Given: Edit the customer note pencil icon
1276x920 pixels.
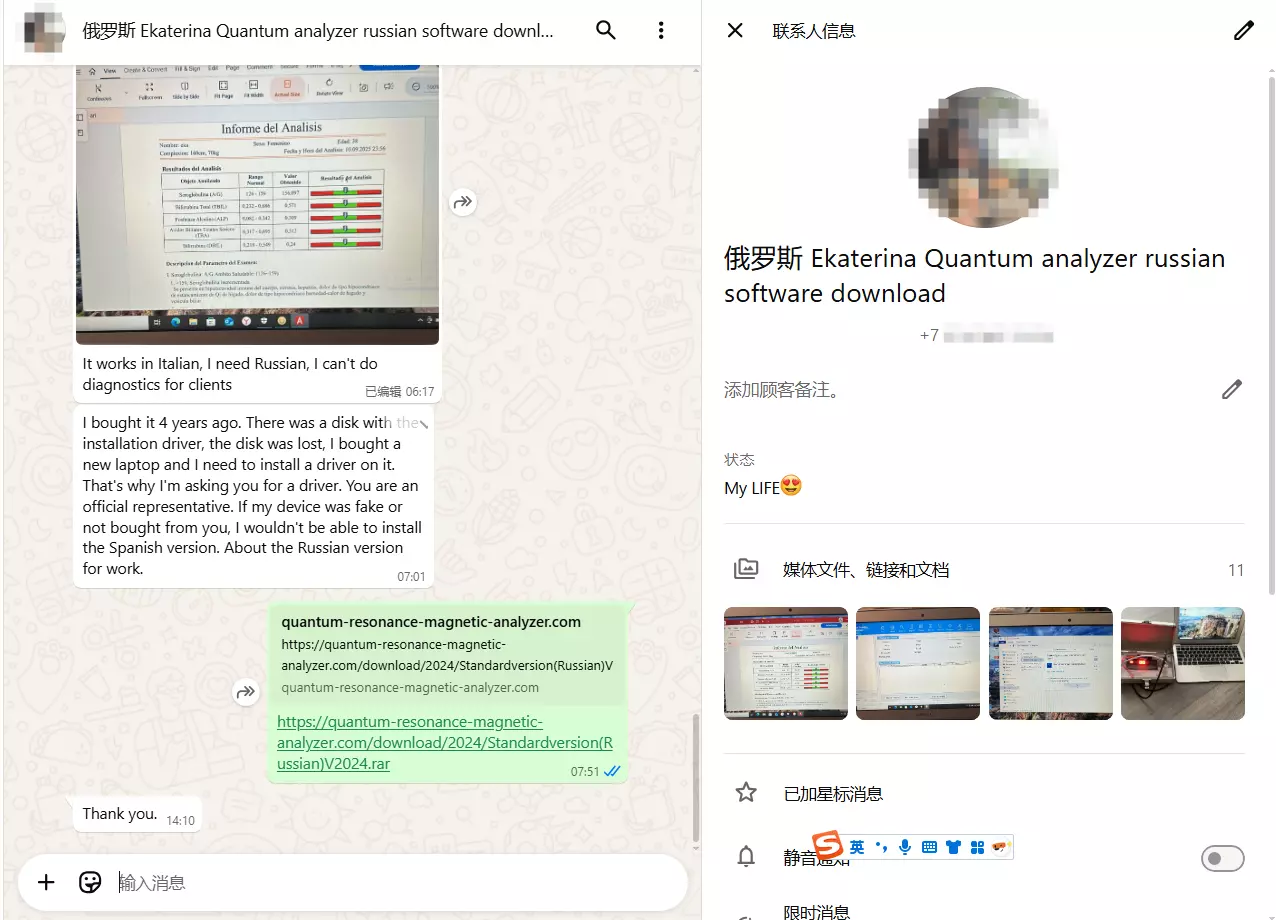Looking at the screenshot, I should click(x=1231, y=389).
